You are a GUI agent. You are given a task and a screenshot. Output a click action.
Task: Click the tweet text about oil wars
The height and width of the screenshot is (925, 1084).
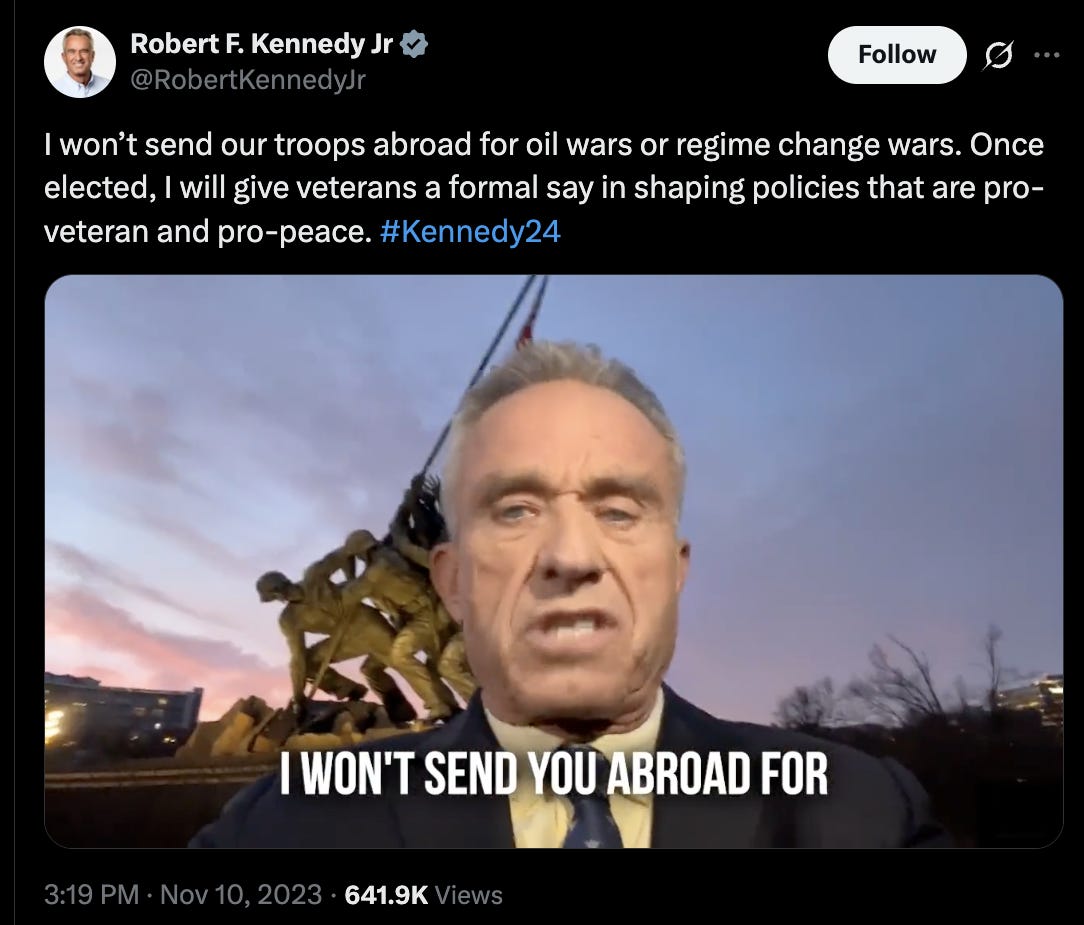pos(543,188)
